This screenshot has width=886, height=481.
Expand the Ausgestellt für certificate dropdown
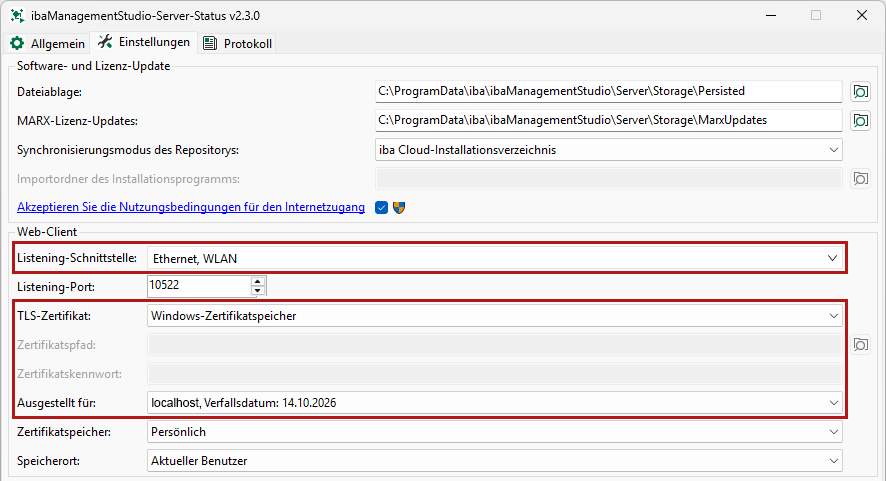(494, 403)
